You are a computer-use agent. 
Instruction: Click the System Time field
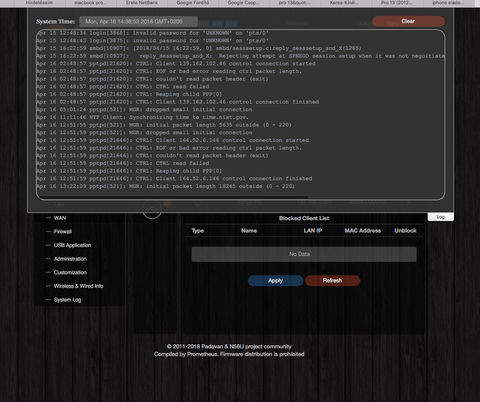pyautogui.click(x=138, y=22)
